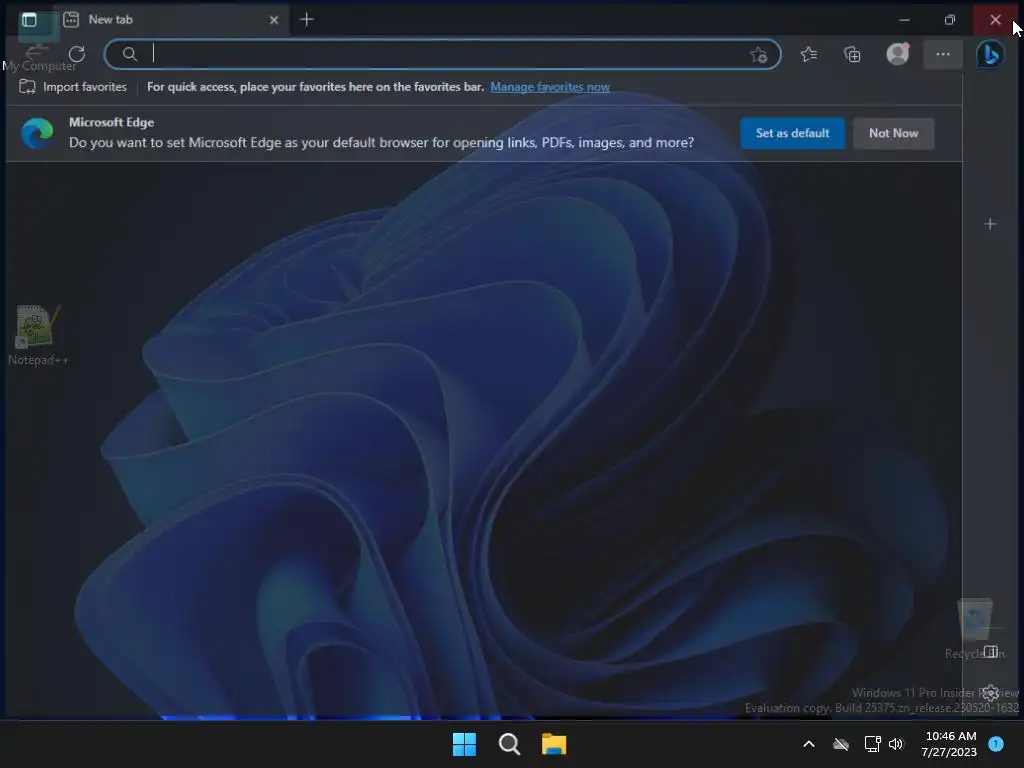Image resolution: width=1024 pixels, height=768 pixels.
Task: Click the search magnifier in address bar
Action: (x=130, y=54)
